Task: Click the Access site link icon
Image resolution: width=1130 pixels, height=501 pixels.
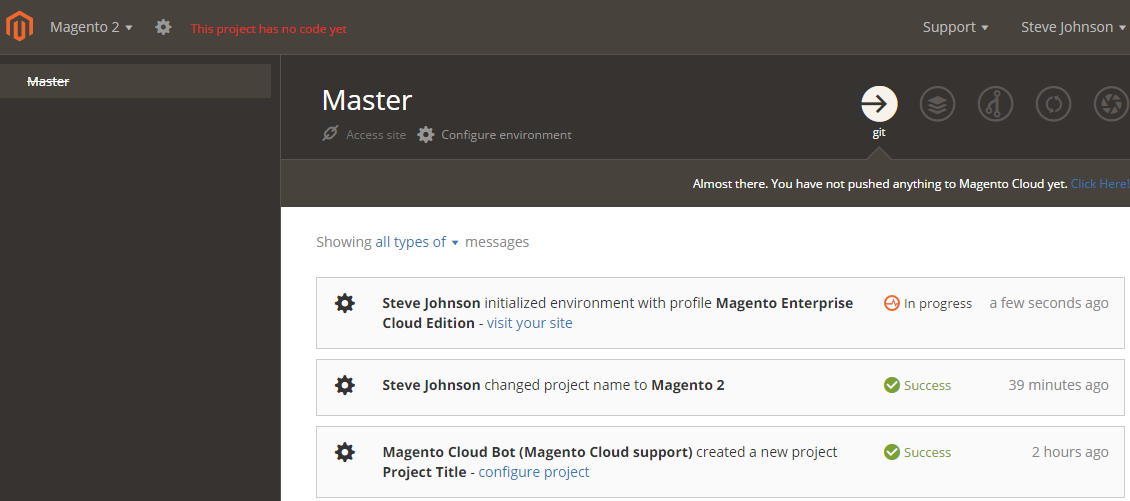Action: click(330, 134)
